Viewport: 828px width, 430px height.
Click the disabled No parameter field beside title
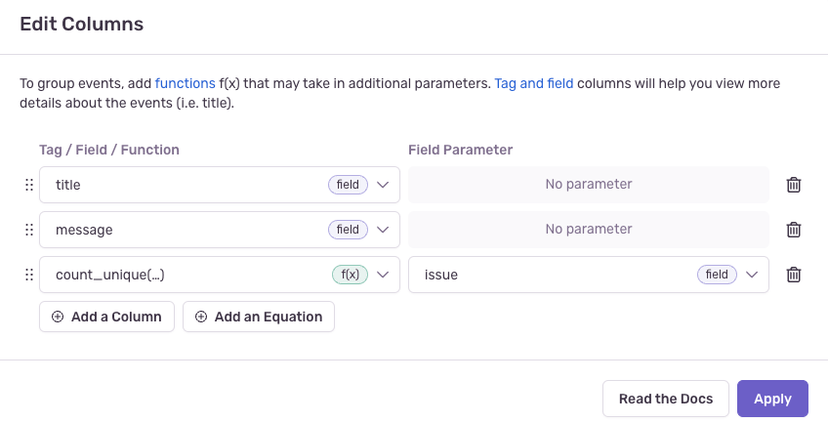click(x=588, y=185)
